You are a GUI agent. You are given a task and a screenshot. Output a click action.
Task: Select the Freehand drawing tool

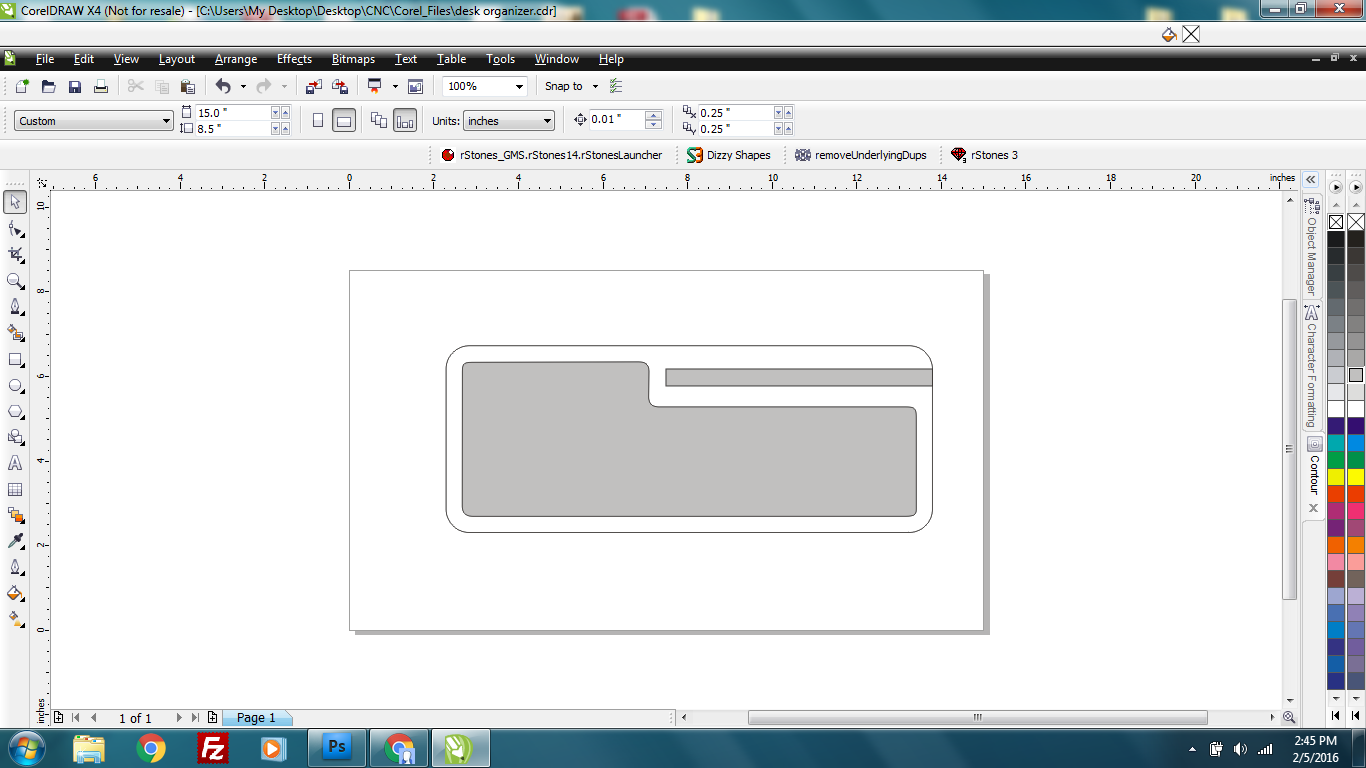point(15,307)
